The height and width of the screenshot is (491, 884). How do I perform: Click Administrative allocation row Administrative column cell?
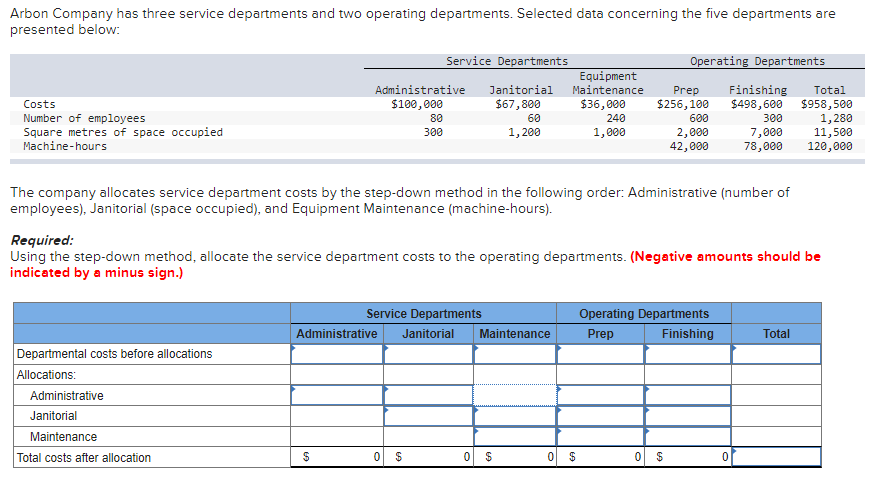337,395
